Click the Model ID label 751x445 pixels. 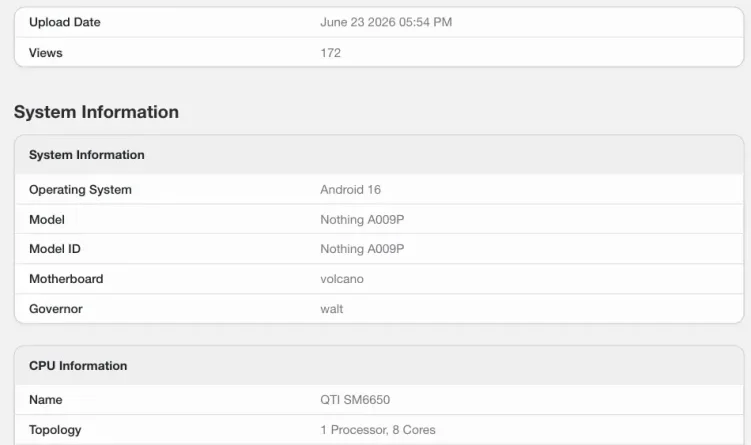pyautogui.click(x=55, y=249)
